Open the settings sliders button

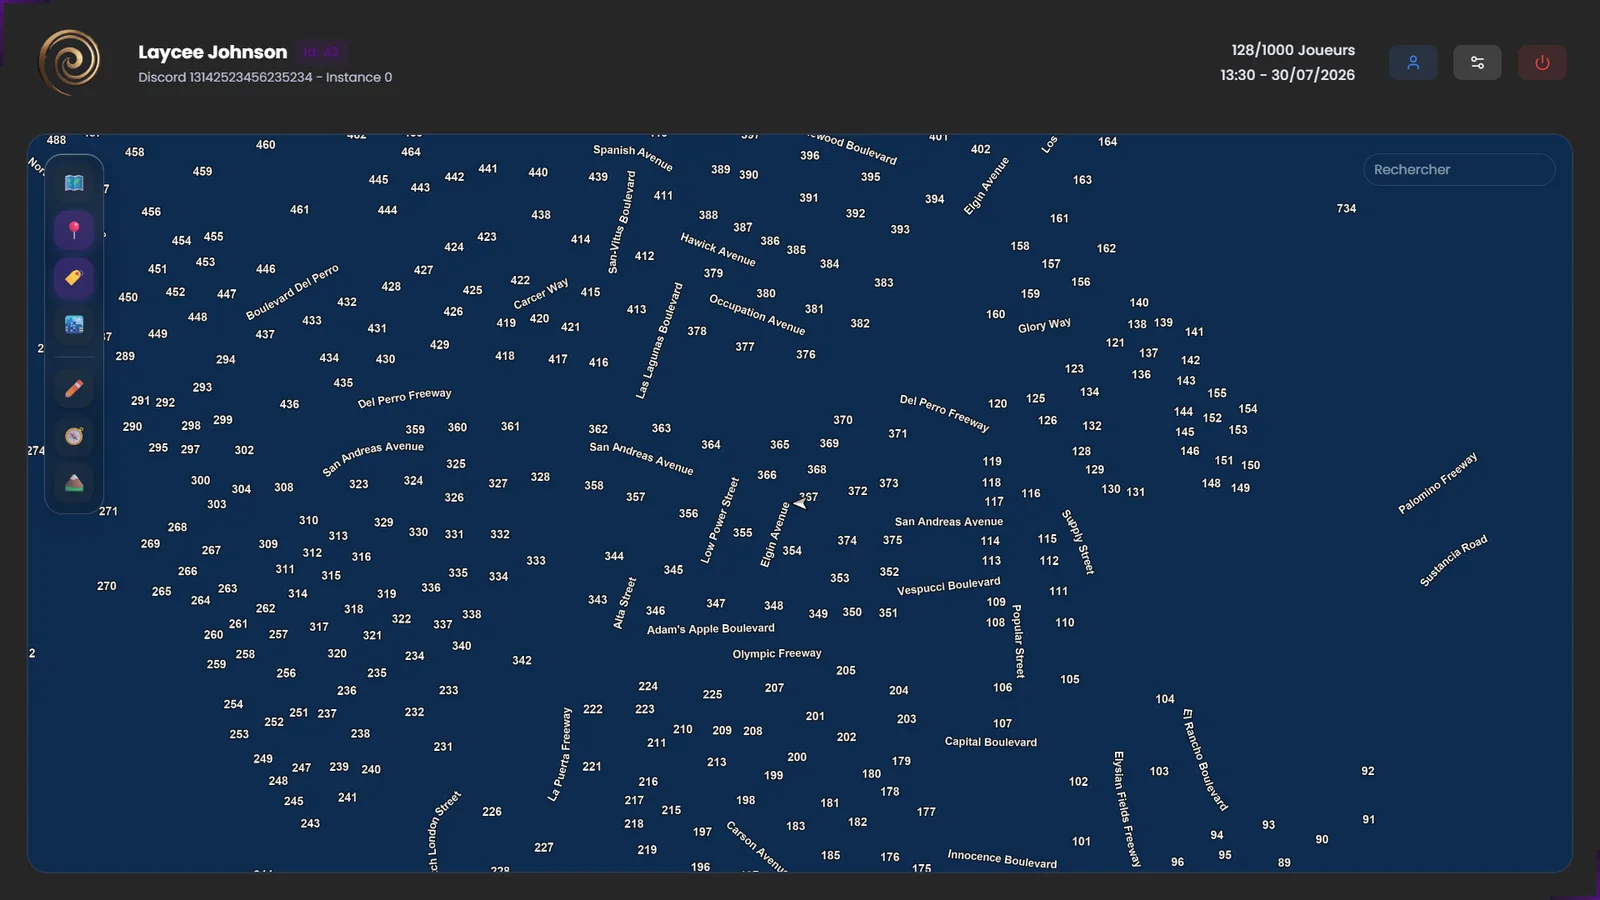[1477, 62]
